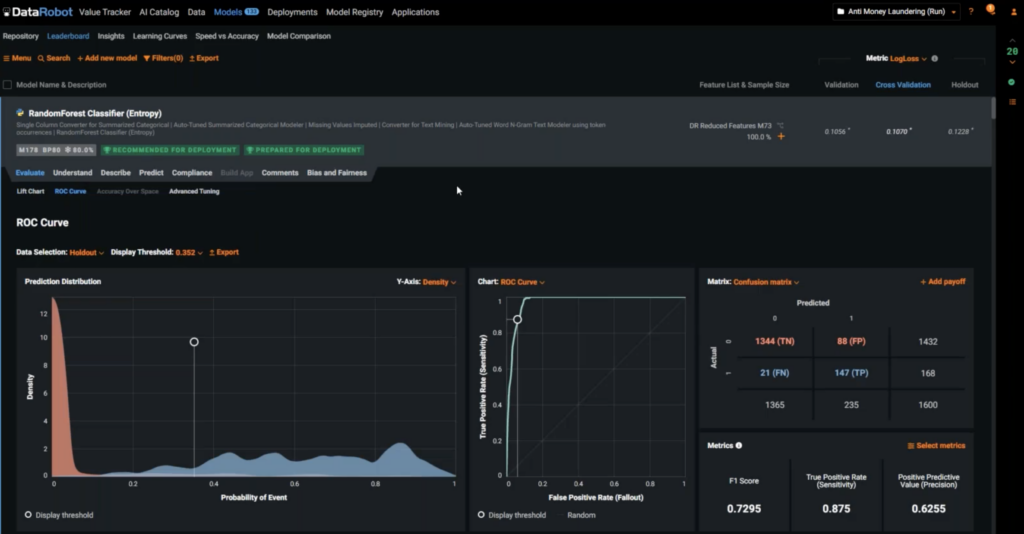Open the help question mark icon
The height and width of the screenshot is (534, 1024).
pos(971,12)
